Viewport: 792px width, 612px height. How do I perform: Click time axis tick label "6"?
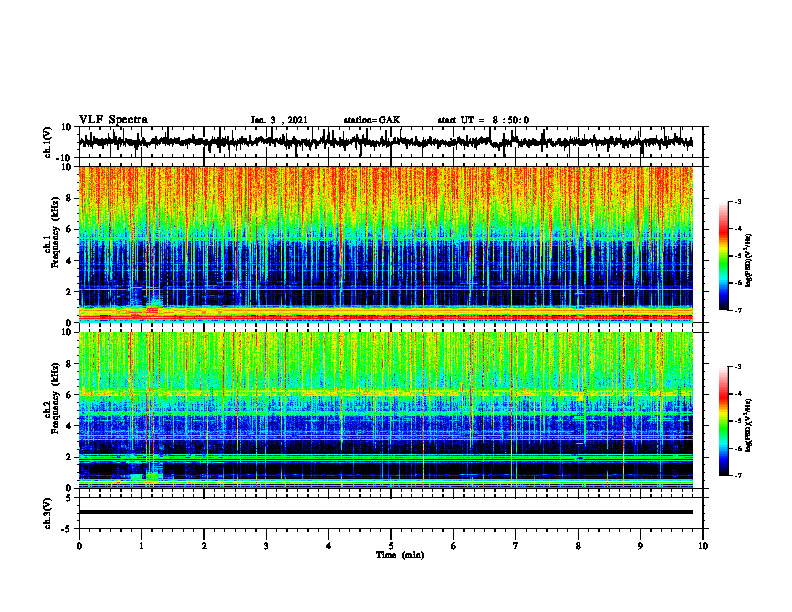tap(454, 546)
